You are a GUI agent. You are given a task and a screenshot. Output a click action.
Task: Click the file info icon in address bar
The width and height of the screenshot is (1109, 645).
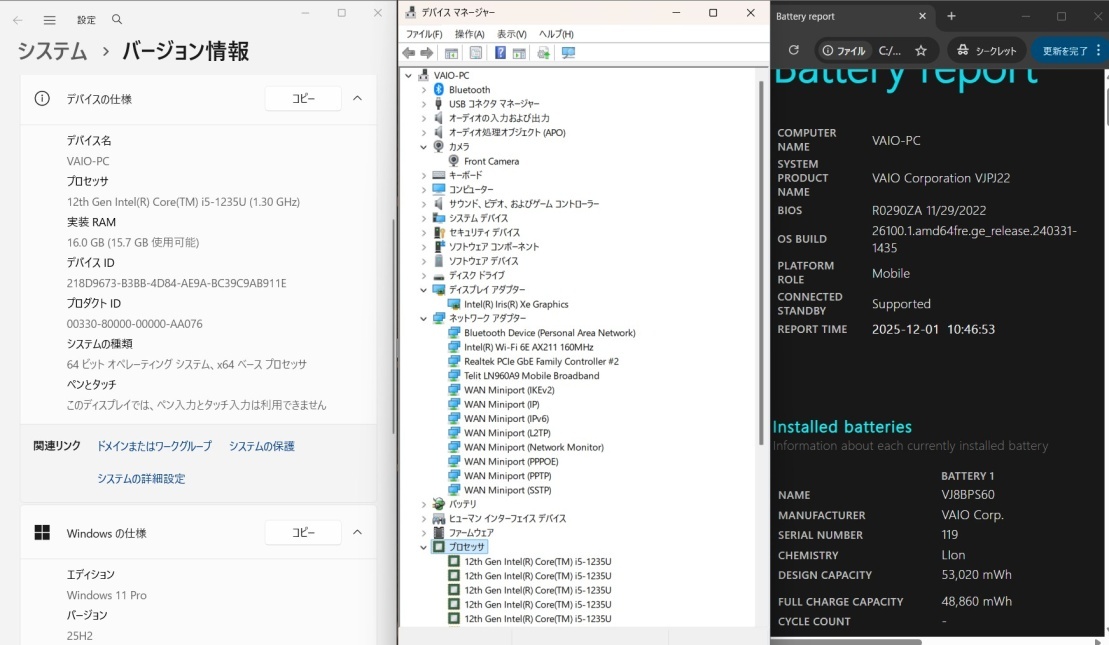[828, 50]
